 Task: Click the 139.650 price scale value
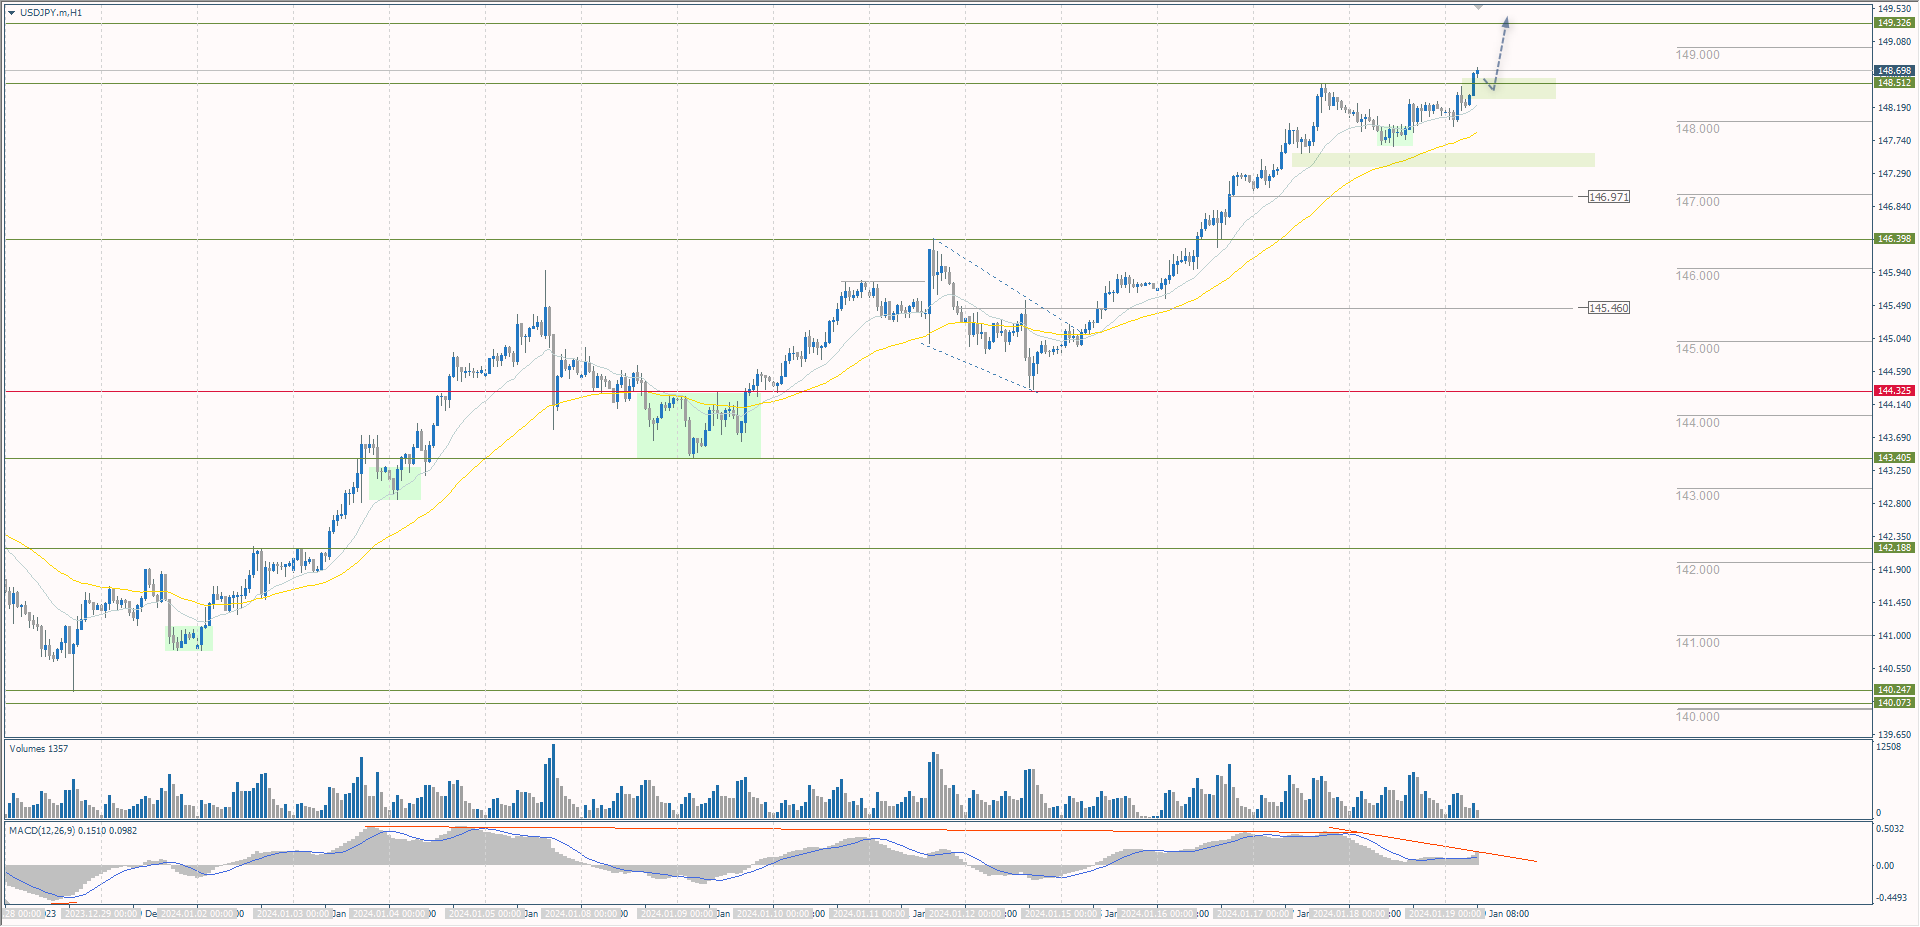pos(1895,735)
